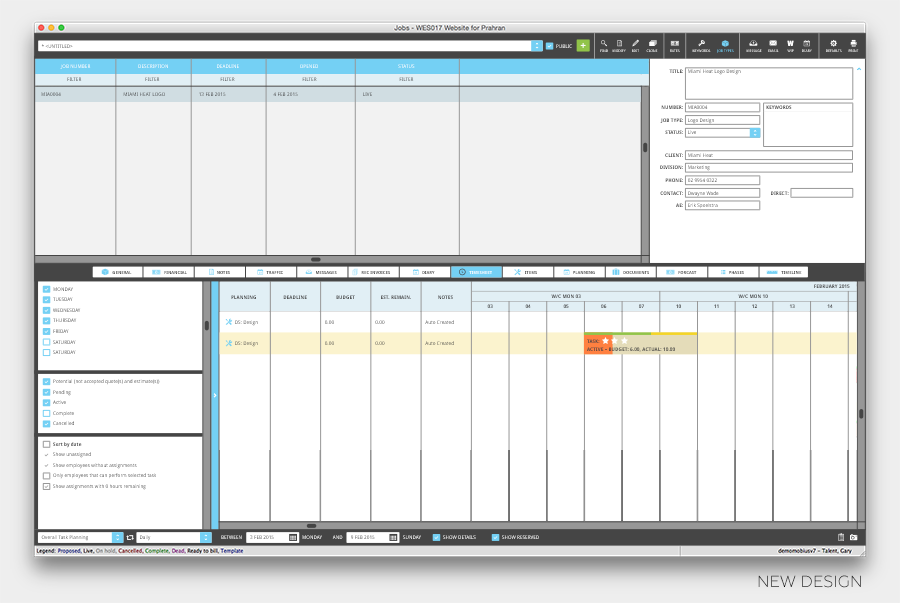Click the camera icon in bottom bar
The image size is (900, 603).
coord(854,538)
